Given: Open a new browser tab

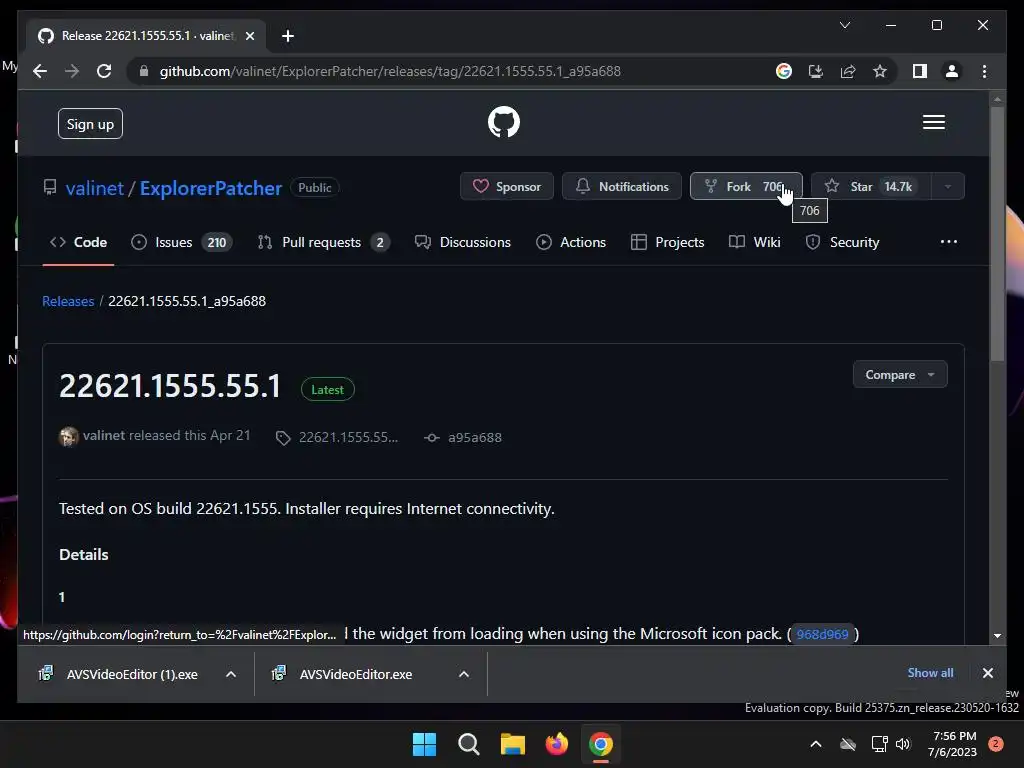Looking at the screenshot, I should [288, 36].
